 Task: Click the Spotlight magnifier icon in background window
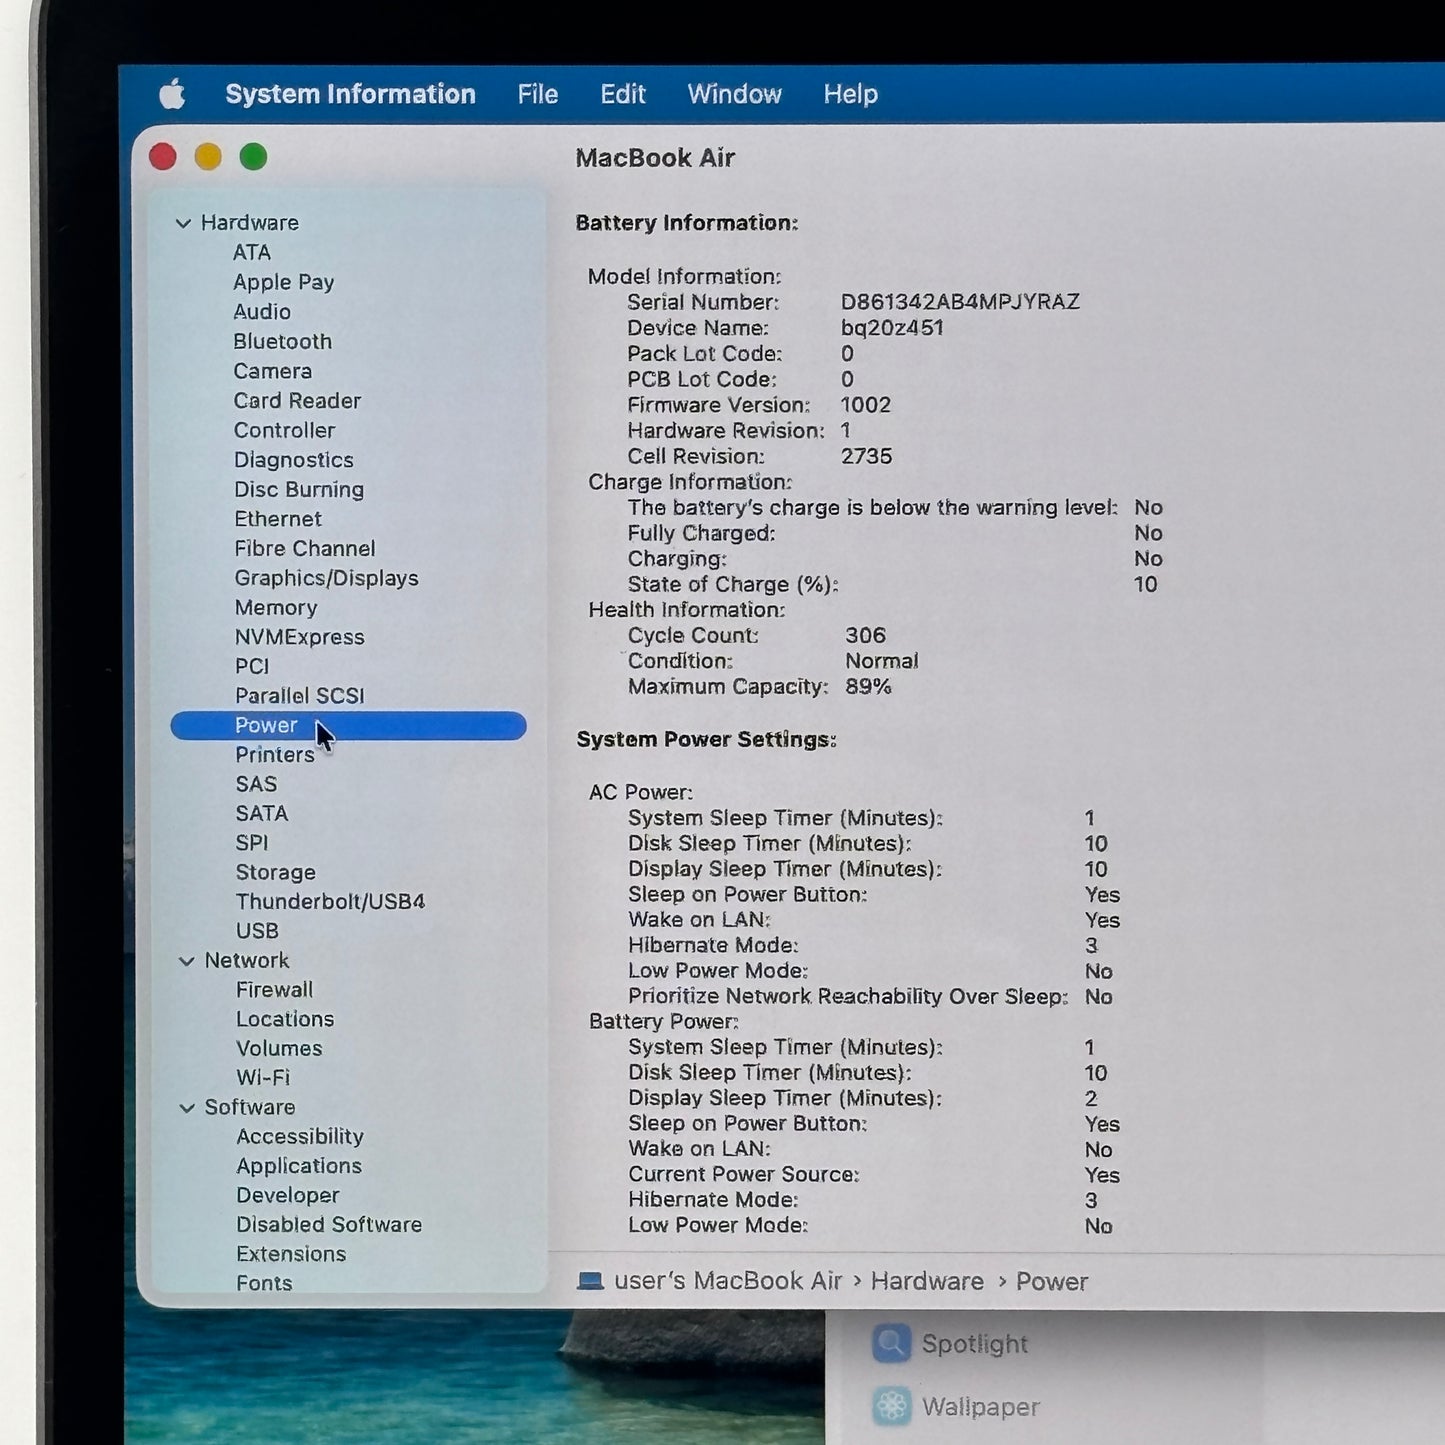click(x=891, y=1344)
